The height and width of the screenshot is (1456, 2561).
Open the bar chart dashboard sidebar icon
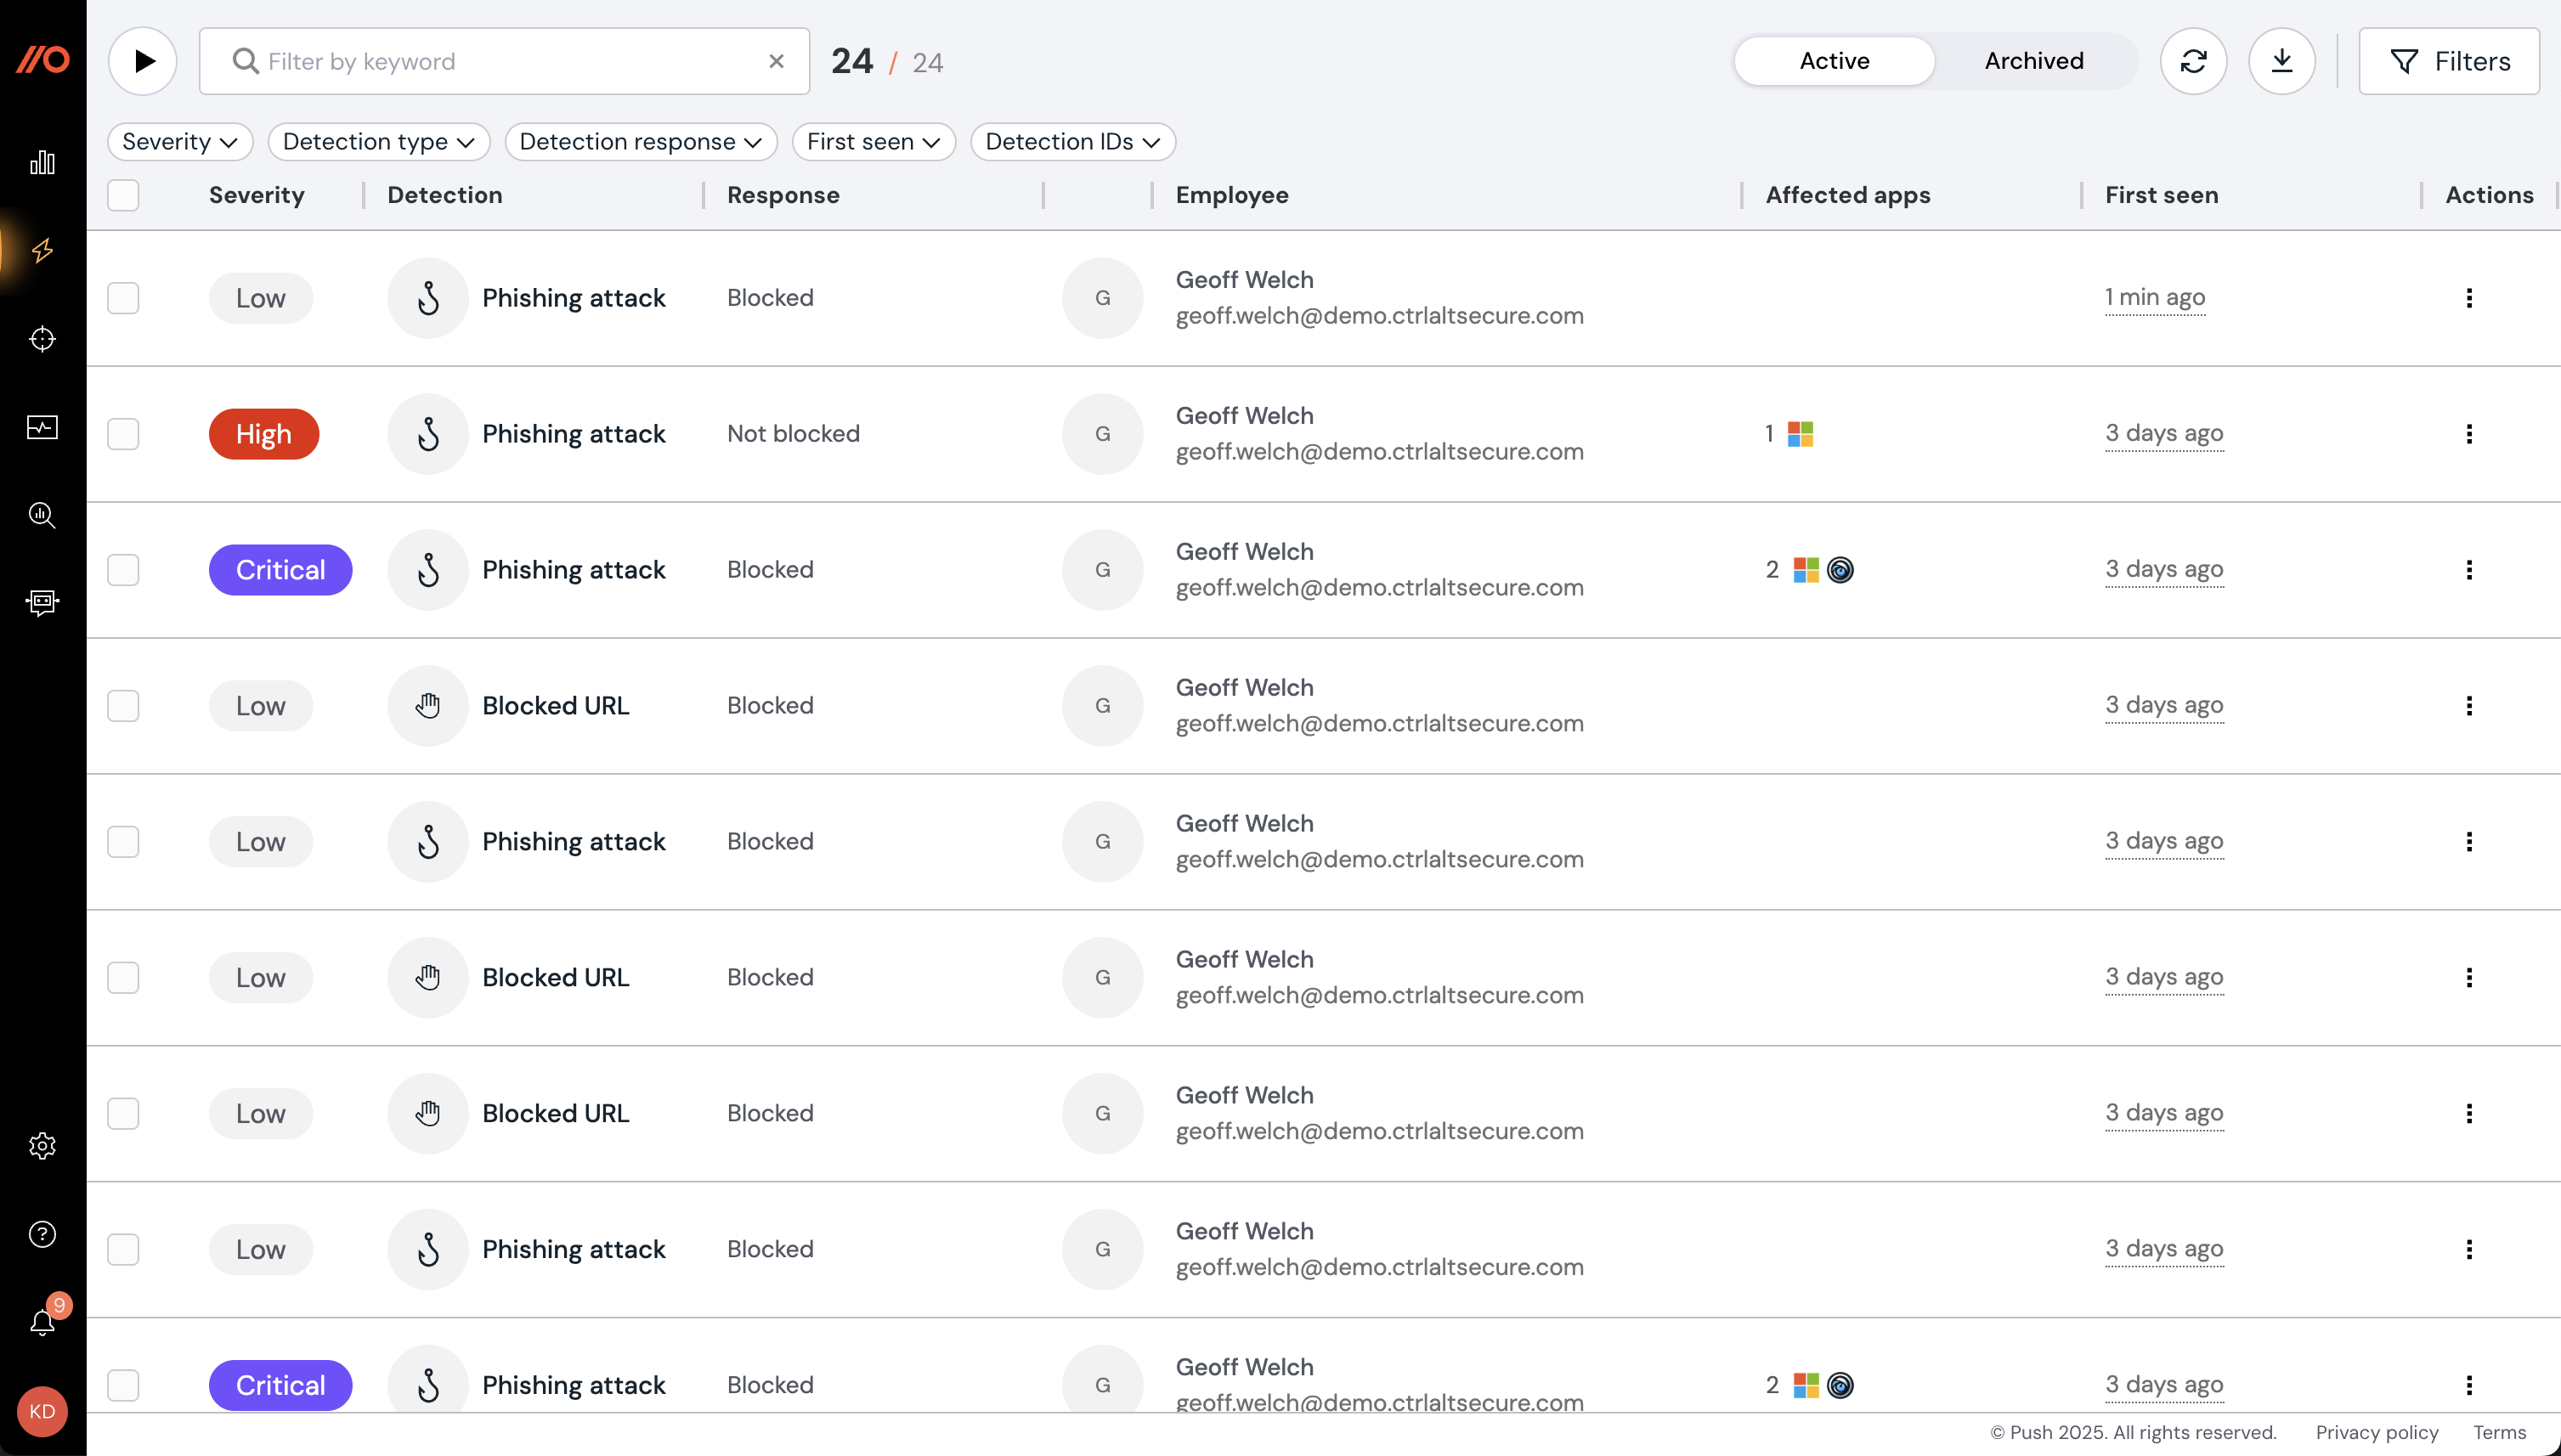point(42,162)
